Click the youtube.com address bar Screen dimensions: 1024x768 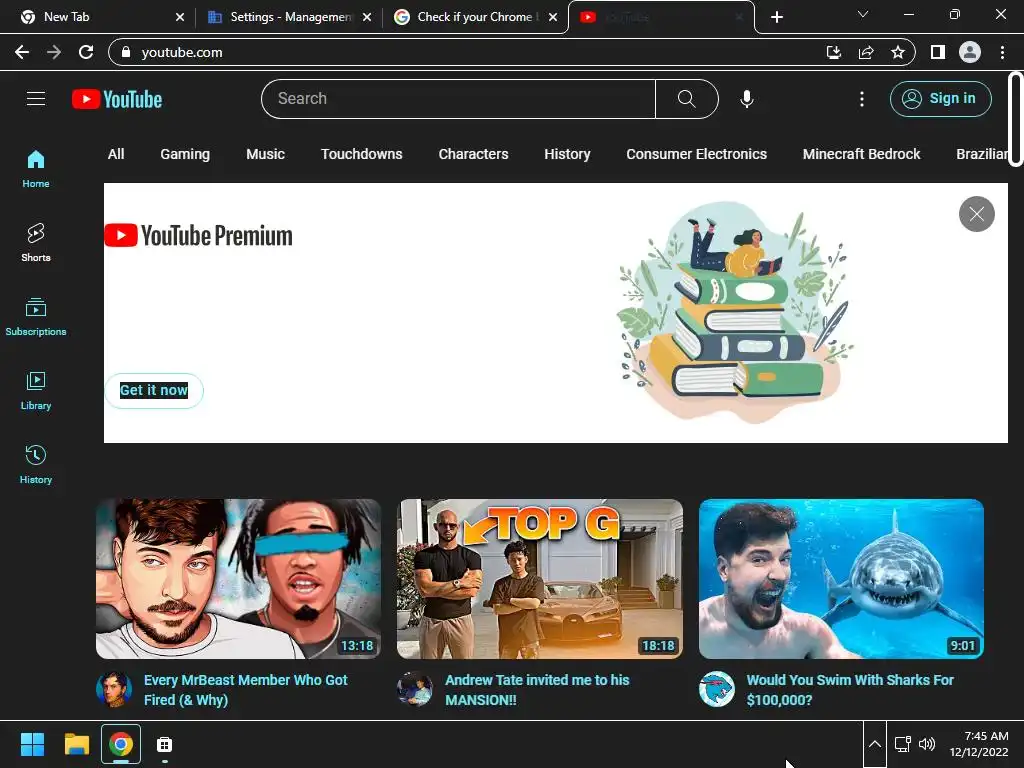[x=457, y=52]
